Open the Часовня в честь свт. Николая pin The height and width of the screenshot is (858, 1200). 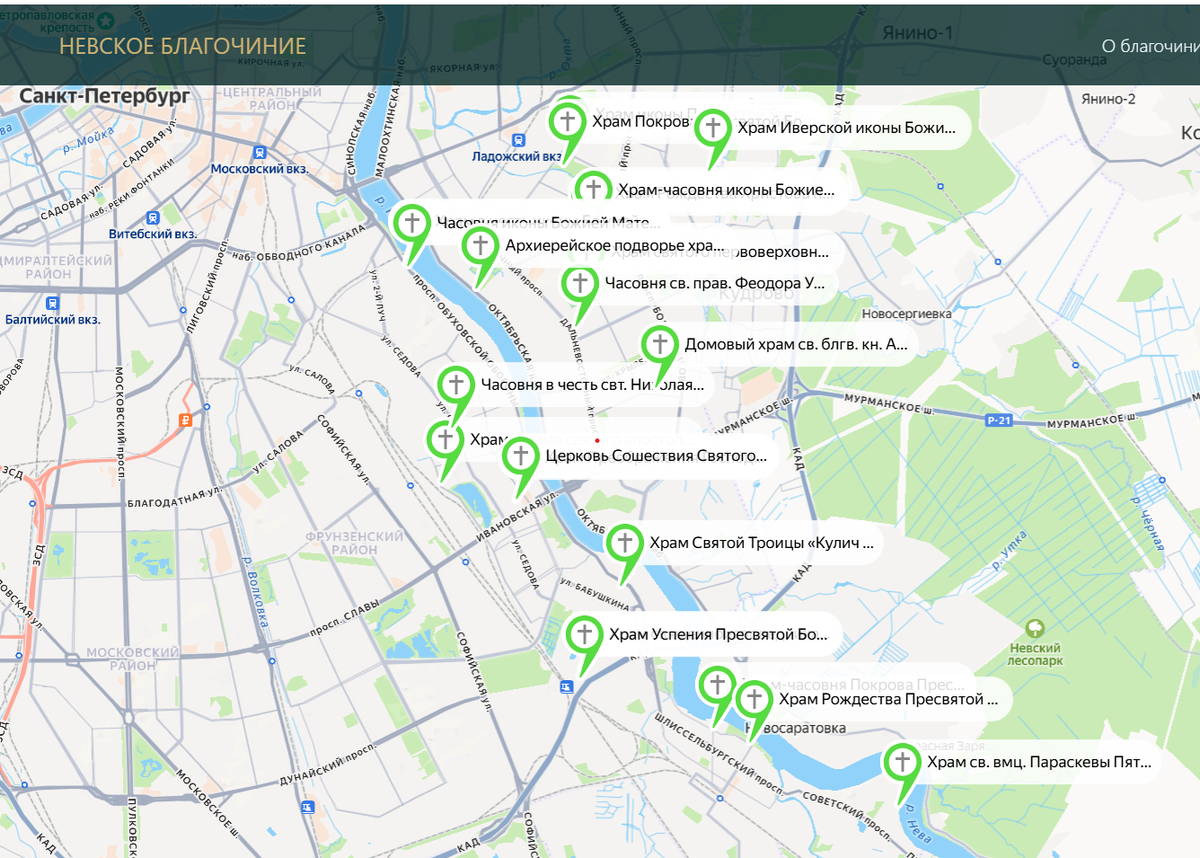pos(456,385)
